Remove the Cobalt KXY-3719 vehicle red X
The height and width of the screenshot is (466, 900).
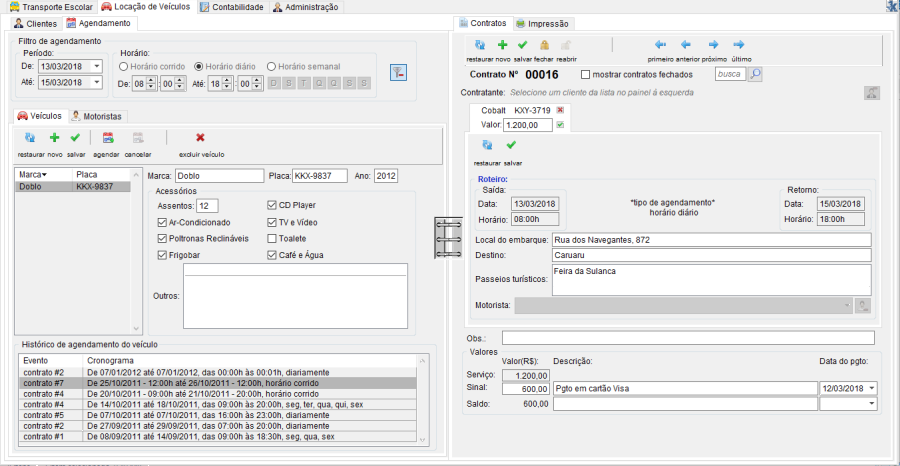(x=561, y=110)
